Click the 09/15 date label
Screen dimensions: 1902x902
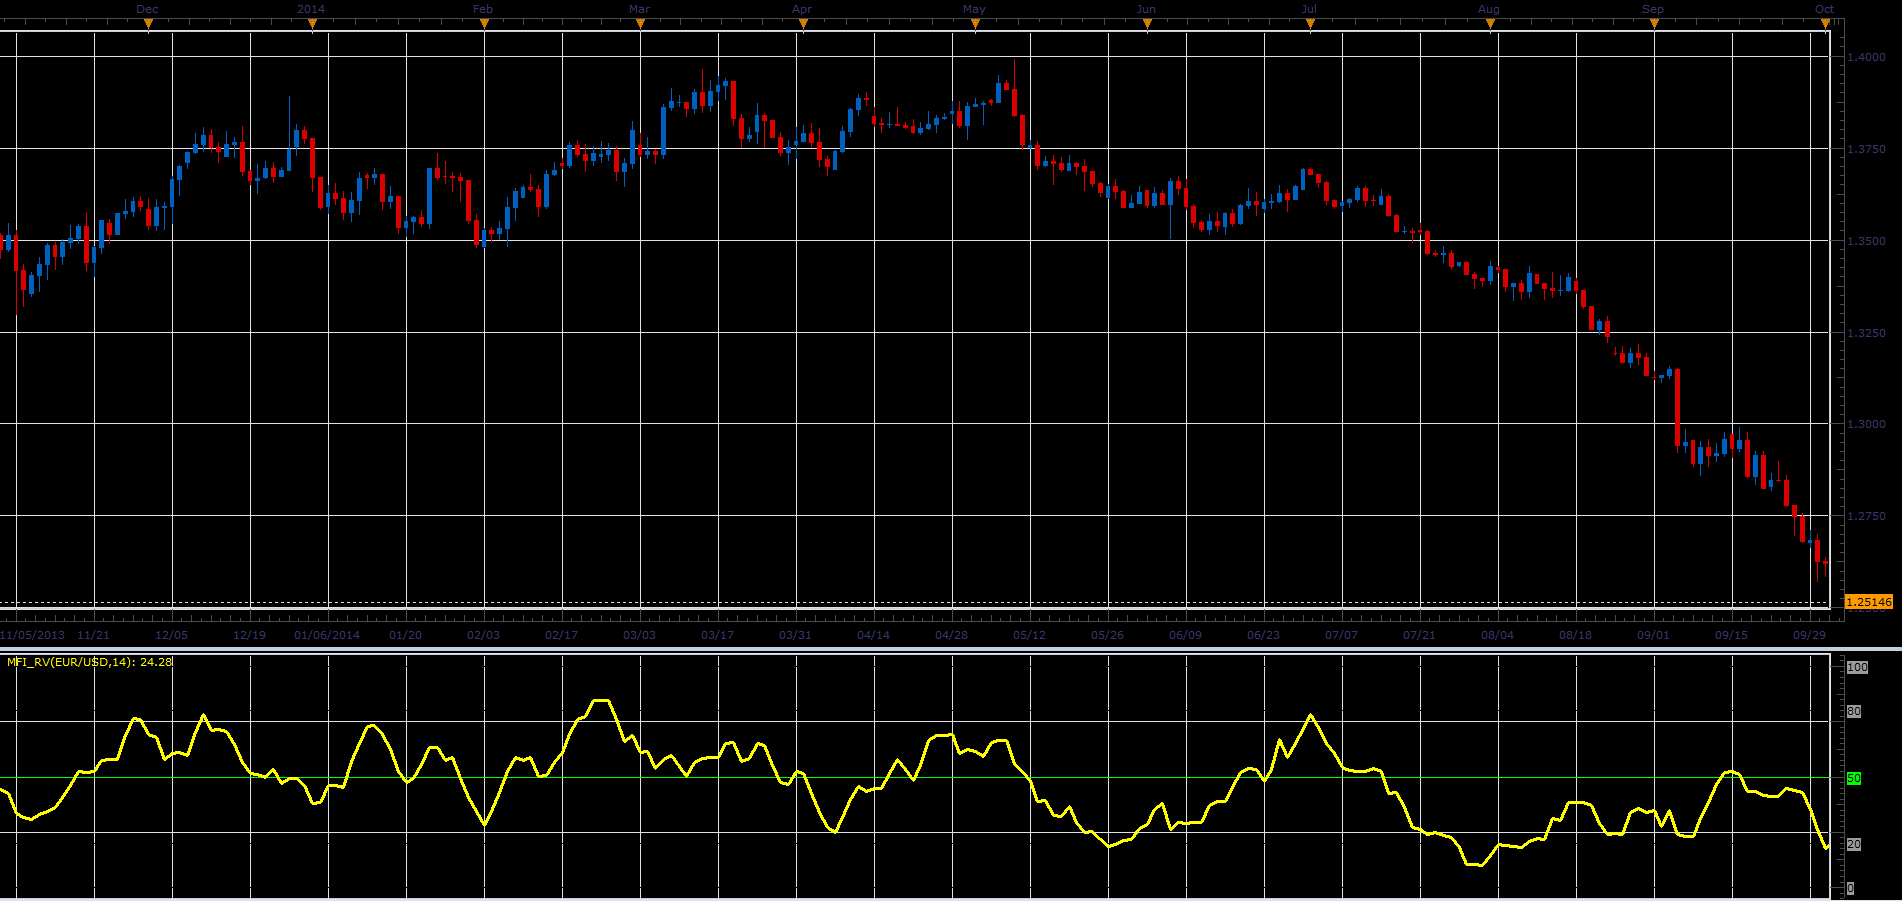click(1732, 635)
